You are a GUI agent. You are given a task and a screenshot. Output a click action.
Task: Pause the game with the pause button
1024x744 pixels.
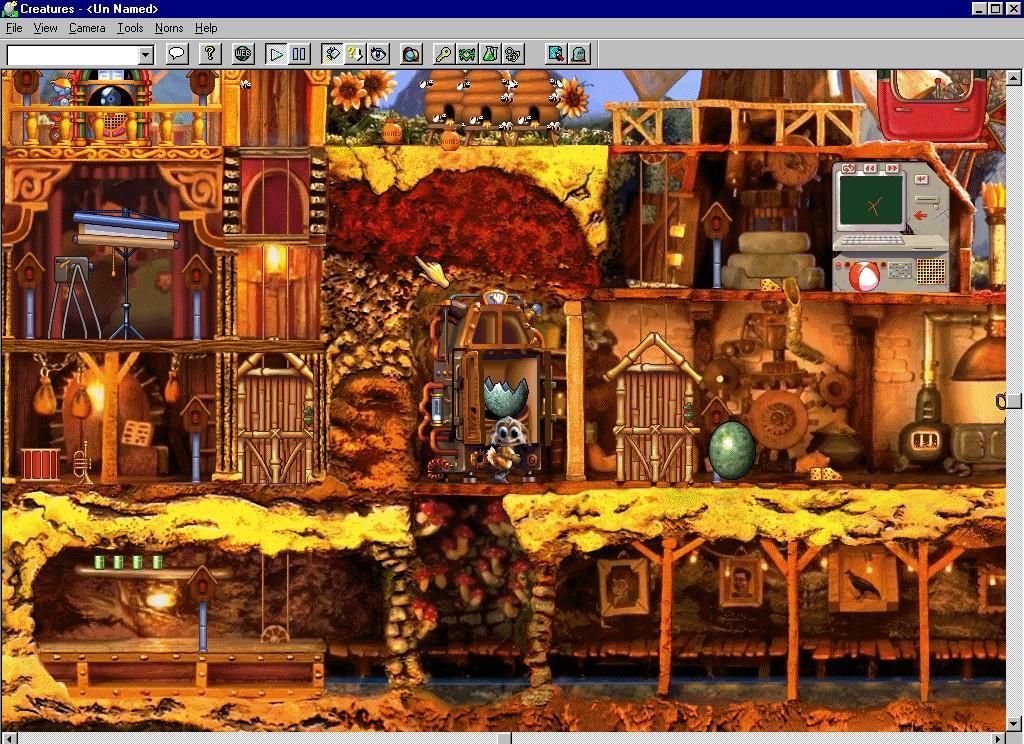point(299,54)
